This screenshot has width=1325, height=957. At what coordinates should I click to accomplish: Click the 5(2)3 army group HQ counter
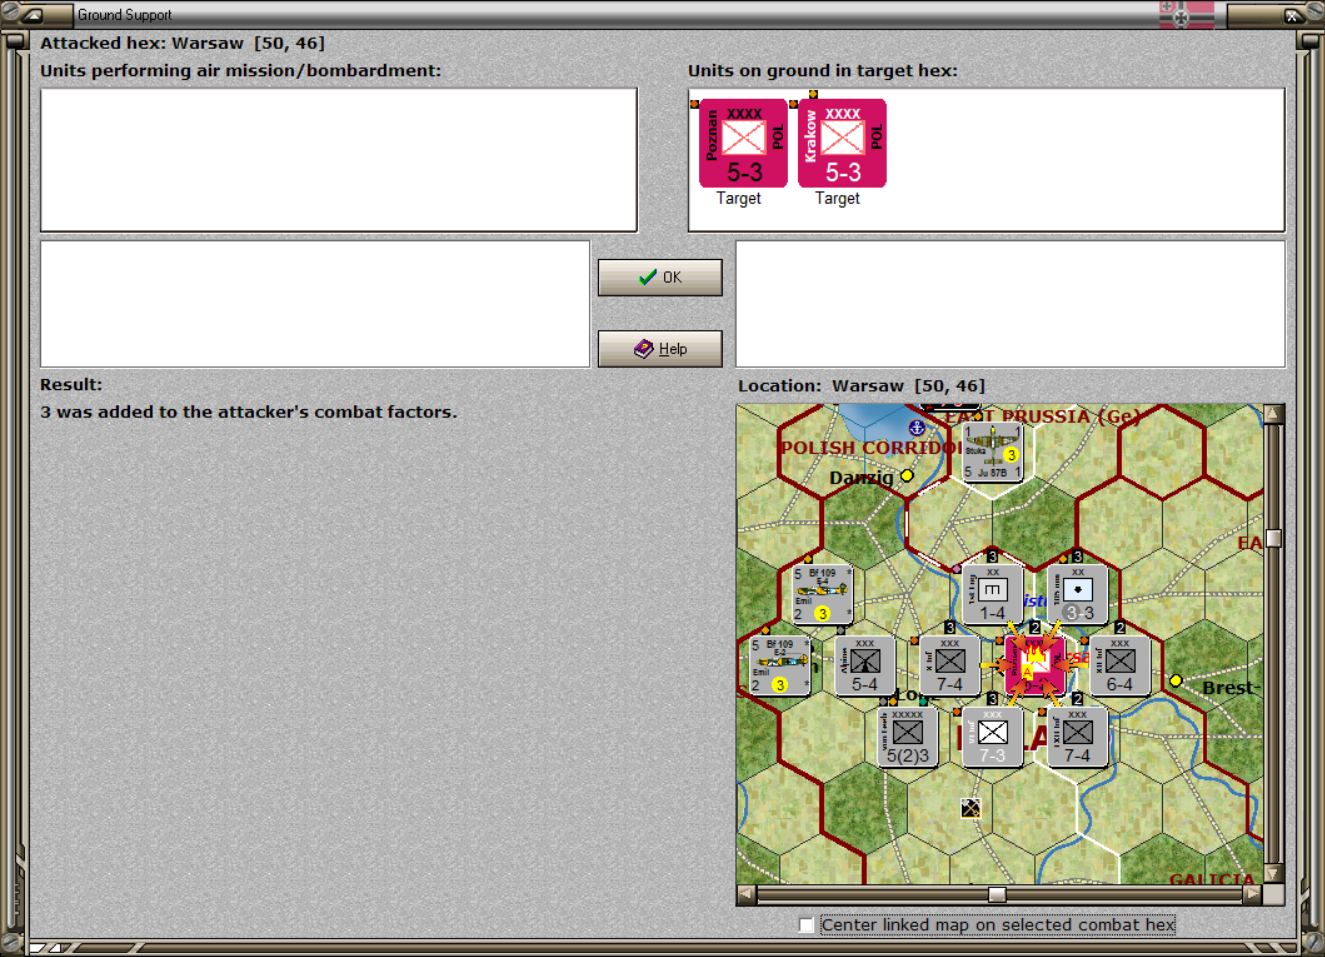point(907,737)
